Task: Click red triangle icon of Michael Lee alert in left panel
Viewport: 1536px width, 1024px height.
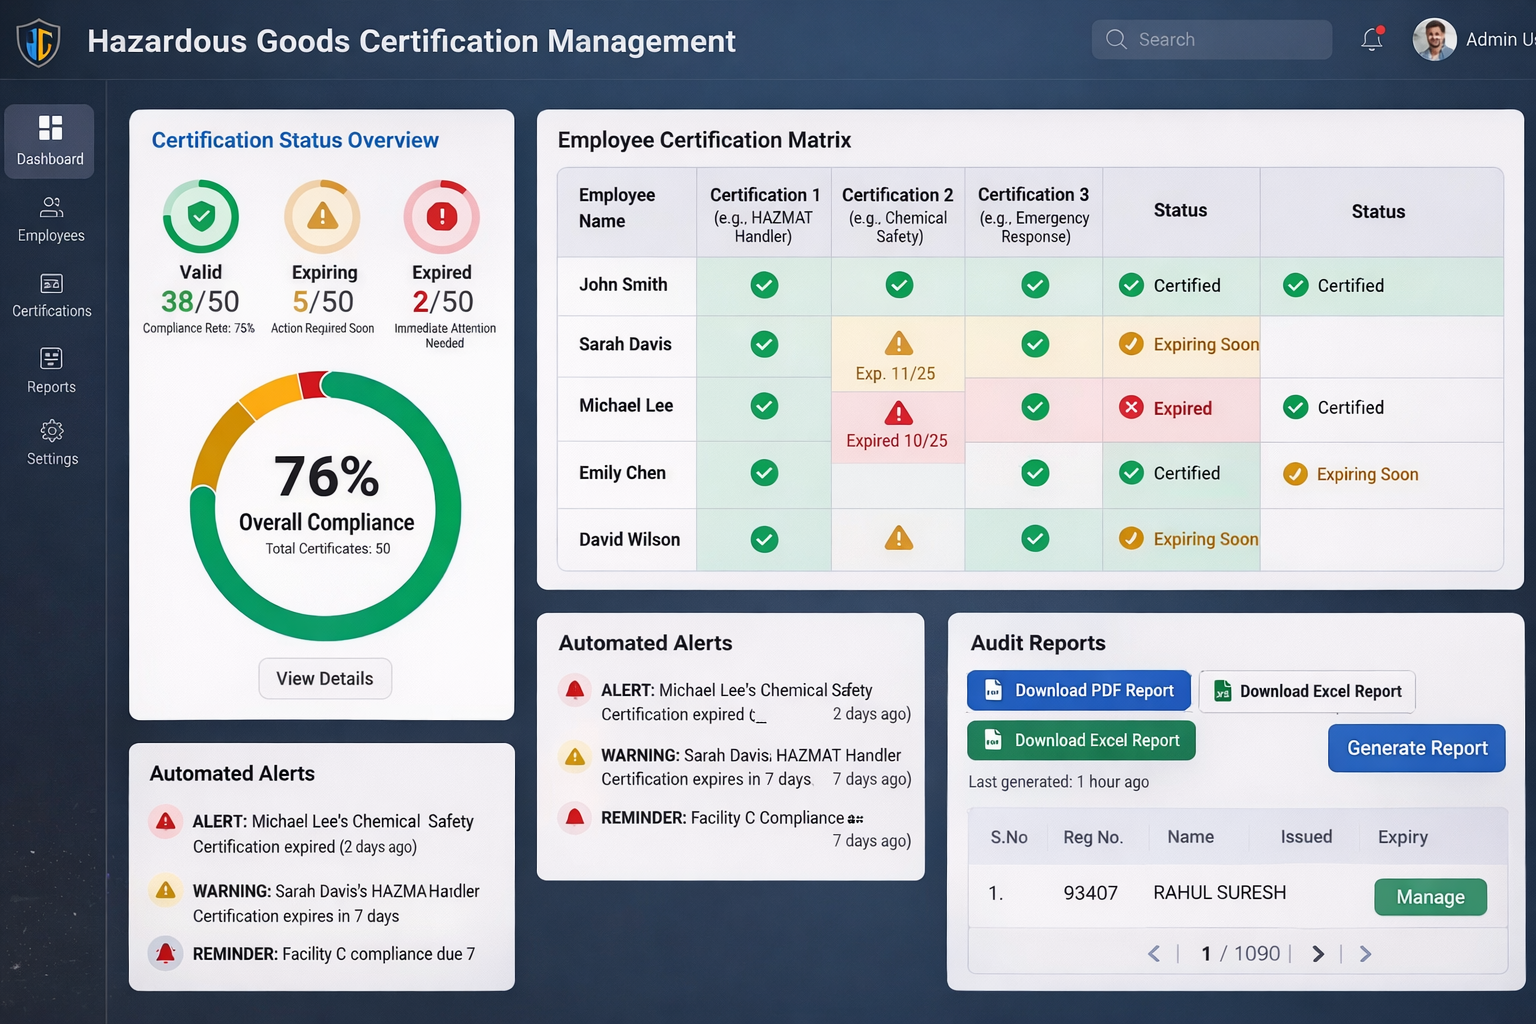Action: (166, 822)
